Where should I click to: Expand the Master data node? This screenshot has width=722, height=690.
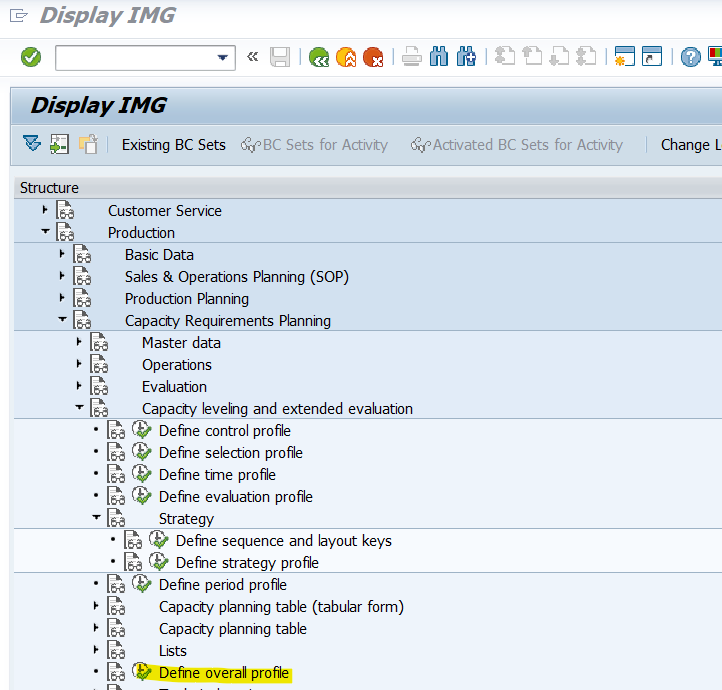click(x=79, y=342)
